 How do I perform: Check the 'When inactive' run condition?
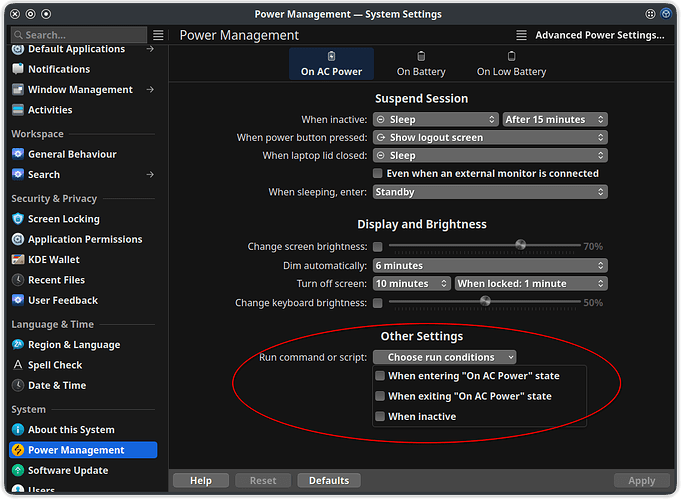coord(380,417)
